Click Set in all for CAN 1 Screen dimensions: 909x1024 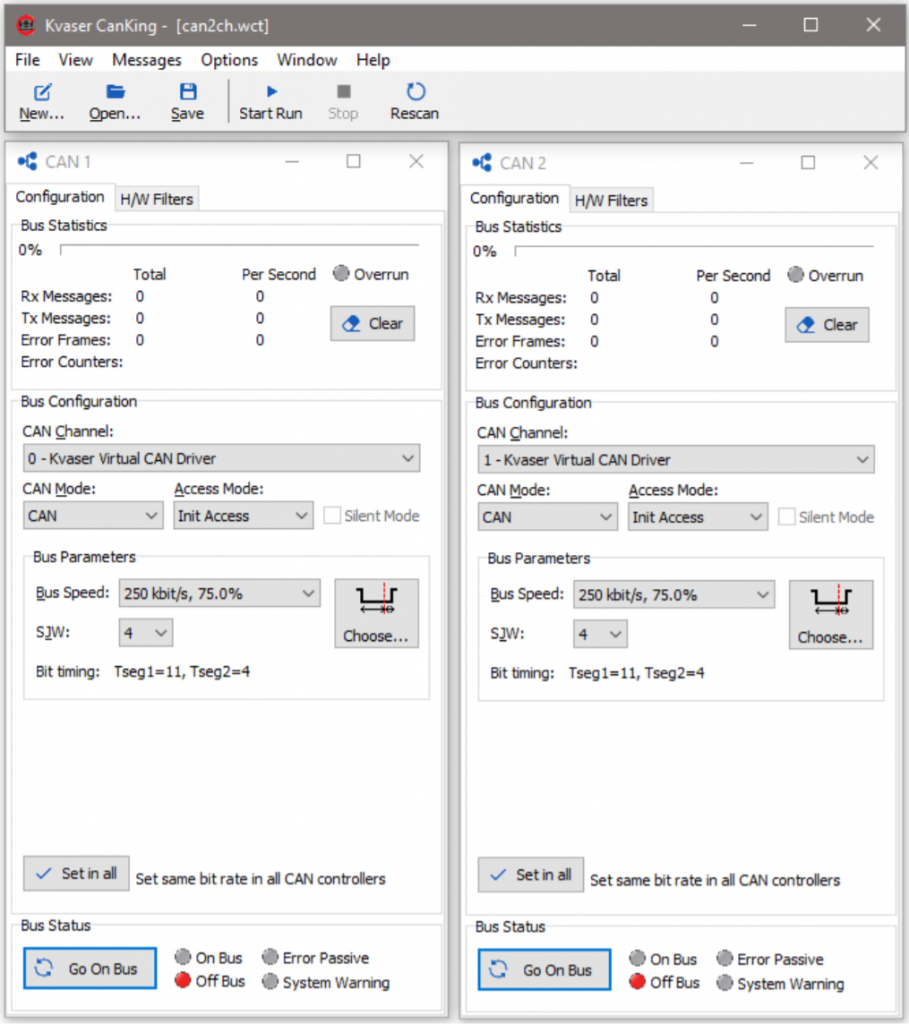[x=76, y=873]
